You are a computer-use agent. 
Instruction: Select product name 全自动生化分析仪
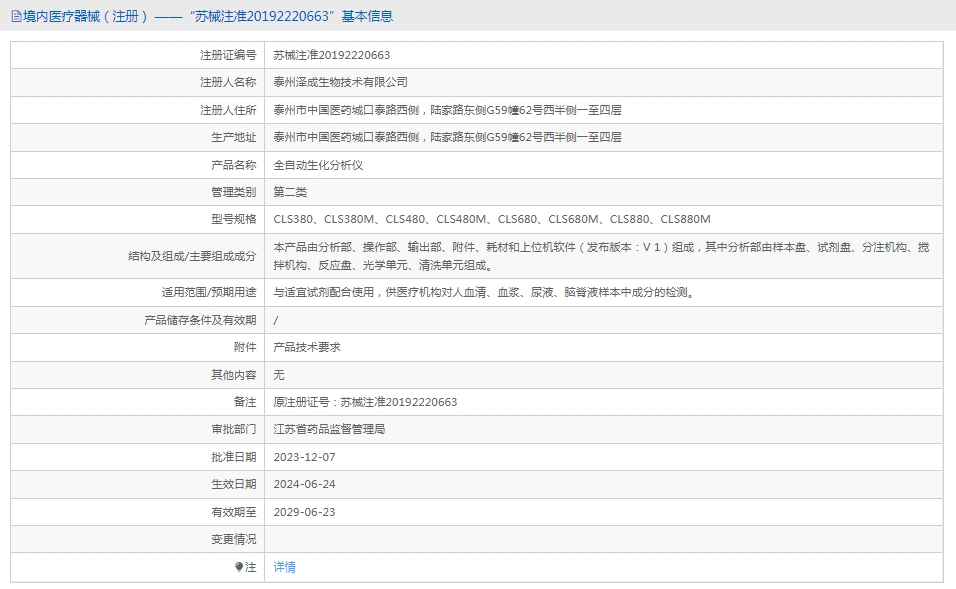tap(318, 165)
